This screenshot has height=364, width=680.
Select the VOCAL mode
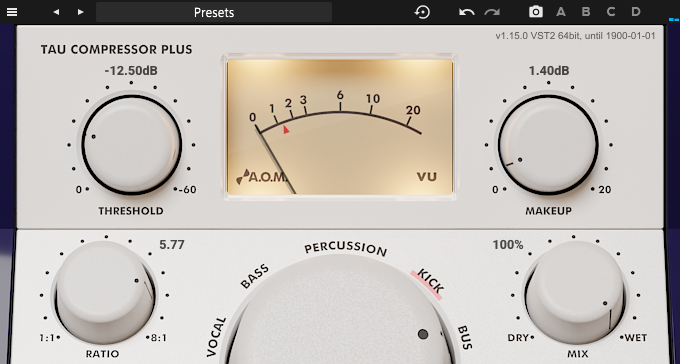point(216,337)
